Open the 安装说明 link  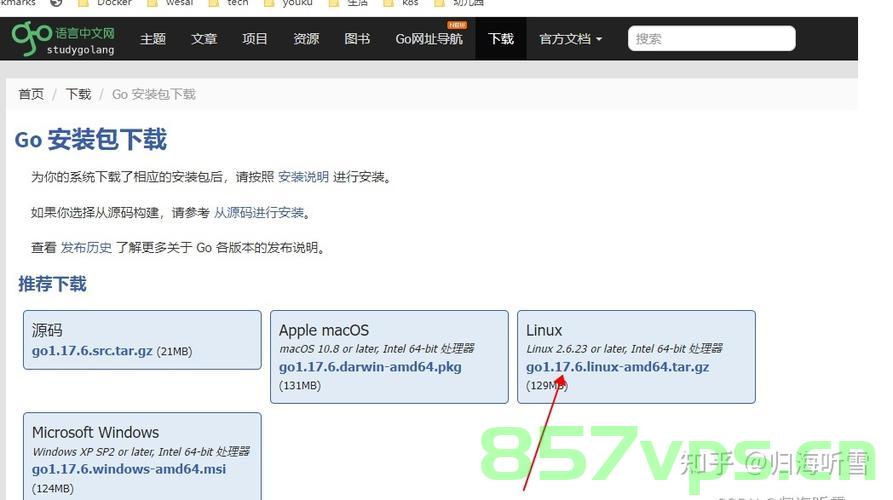pos(303,177)
